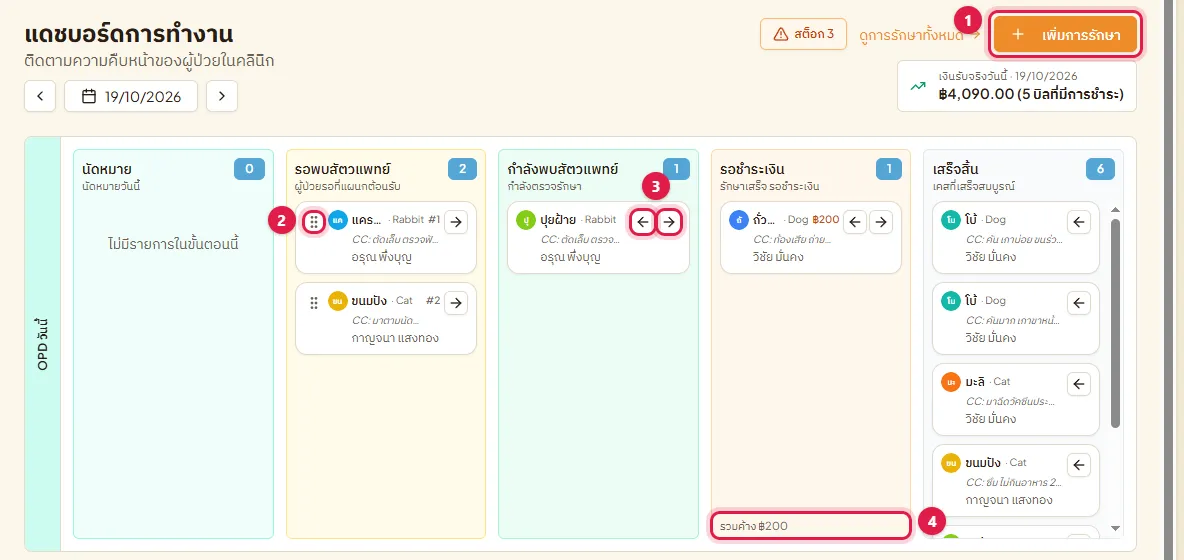Image resolution: width=1184 pixels, height=560 pixels.
Task: Go to the previous date with left chevron
Action: click(40, 96)
